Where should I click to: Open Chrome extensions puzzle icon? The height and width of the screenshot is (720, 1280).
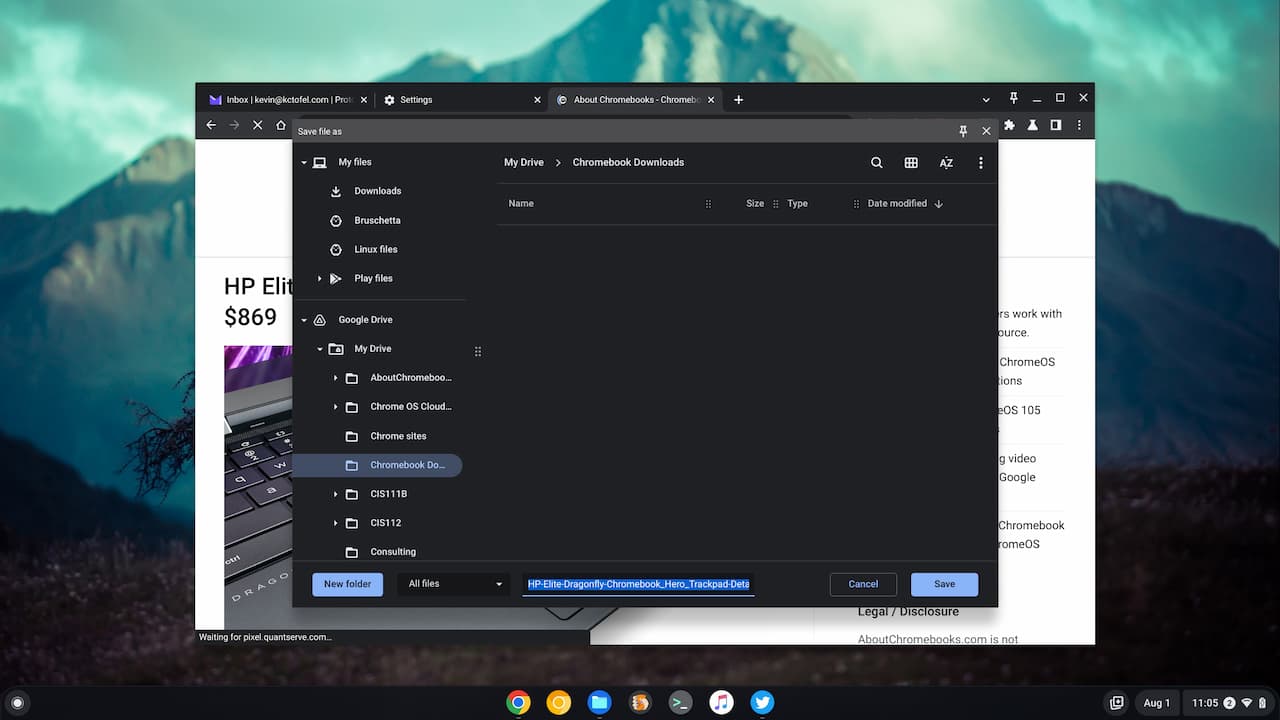pyautogui.click(x=1009, y=125)
